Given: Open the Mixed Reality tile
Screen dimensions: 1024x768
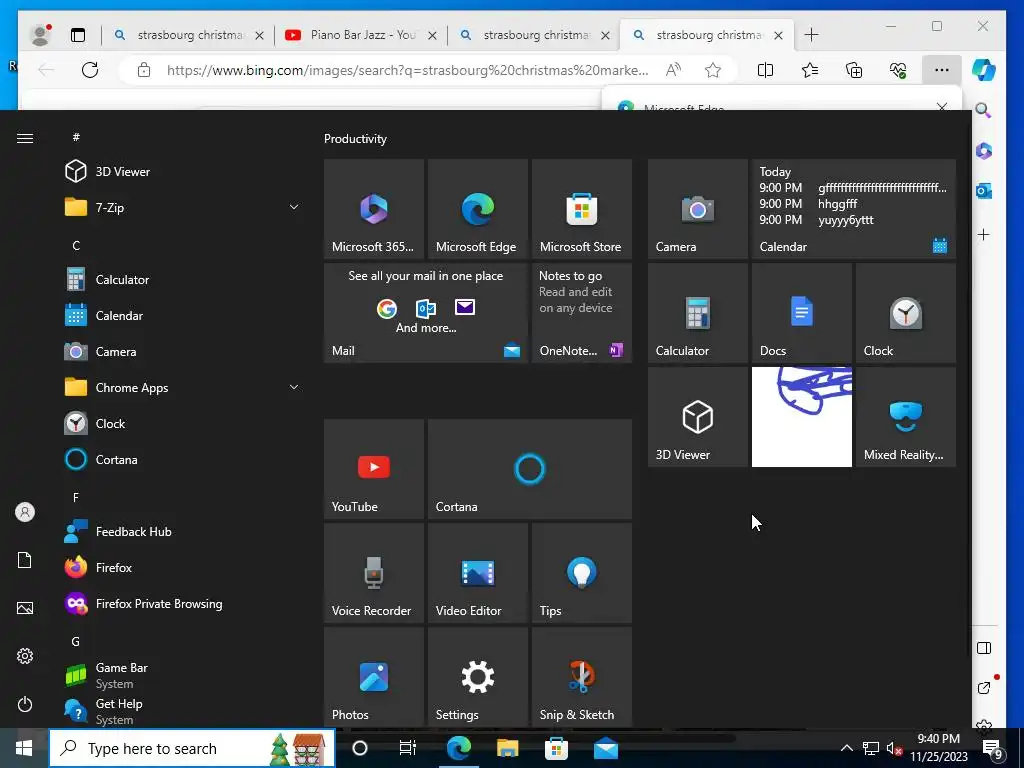Looking at the screenshot, I should pyautogui.click(x=906, y=417).
